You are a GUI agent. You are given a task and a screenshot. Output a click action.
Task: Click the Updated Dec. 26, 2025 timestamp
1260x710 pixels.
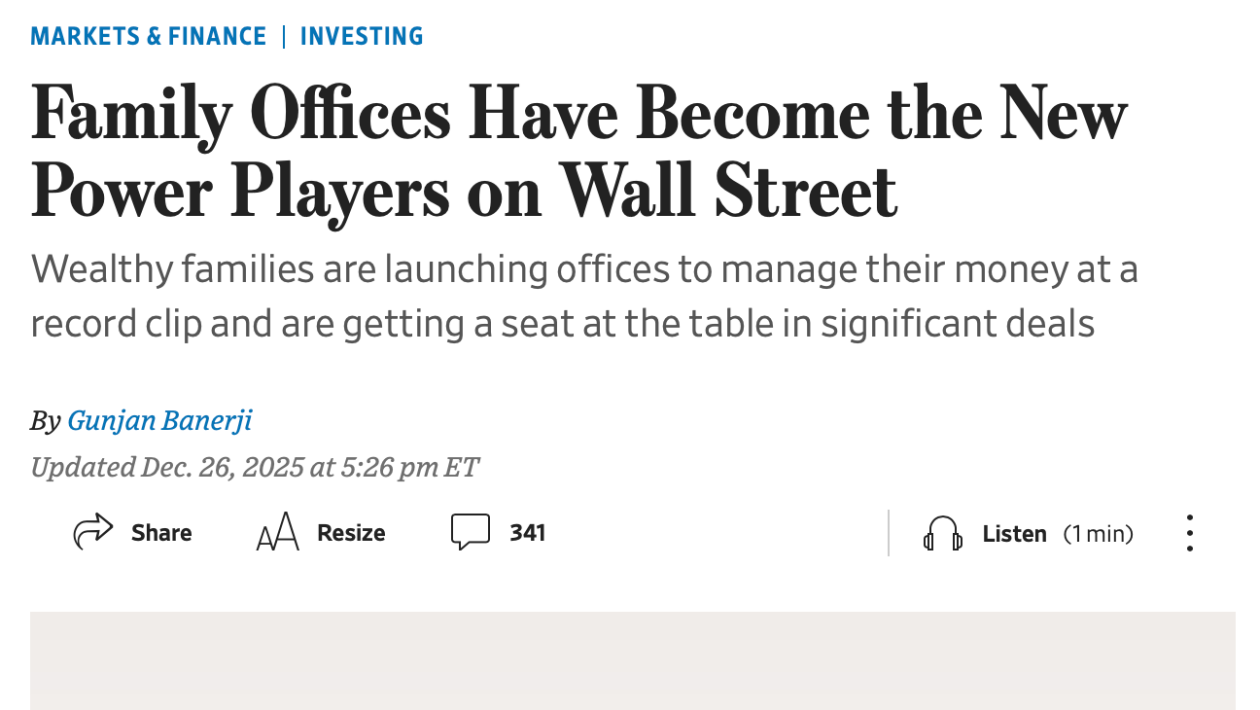point(255,467)
